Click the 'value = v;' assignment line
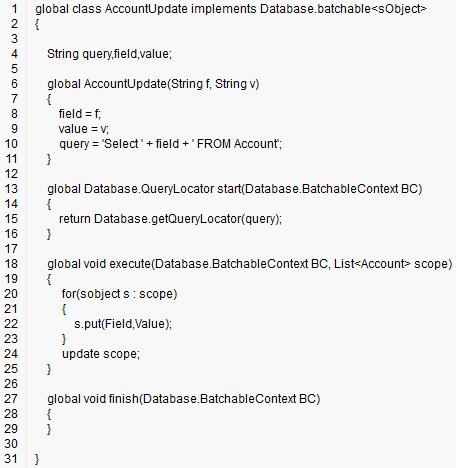This screenshot has height=468, width=456. tap(84, 129)
